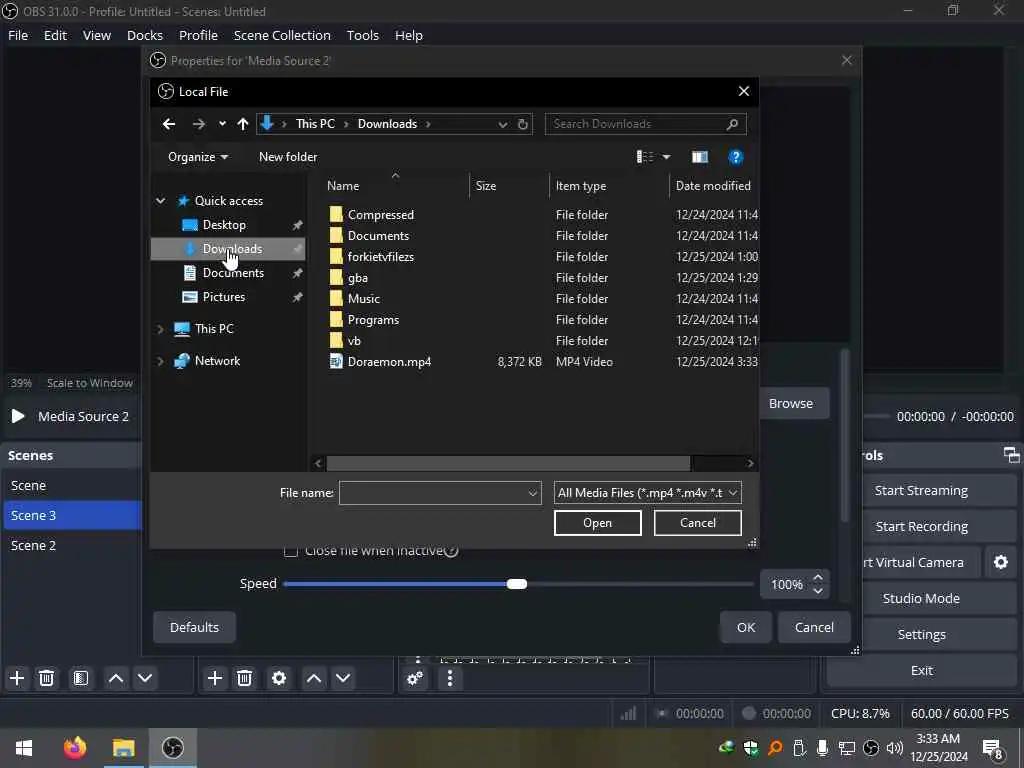Open All Media Files type dropdown

point(648,493)
